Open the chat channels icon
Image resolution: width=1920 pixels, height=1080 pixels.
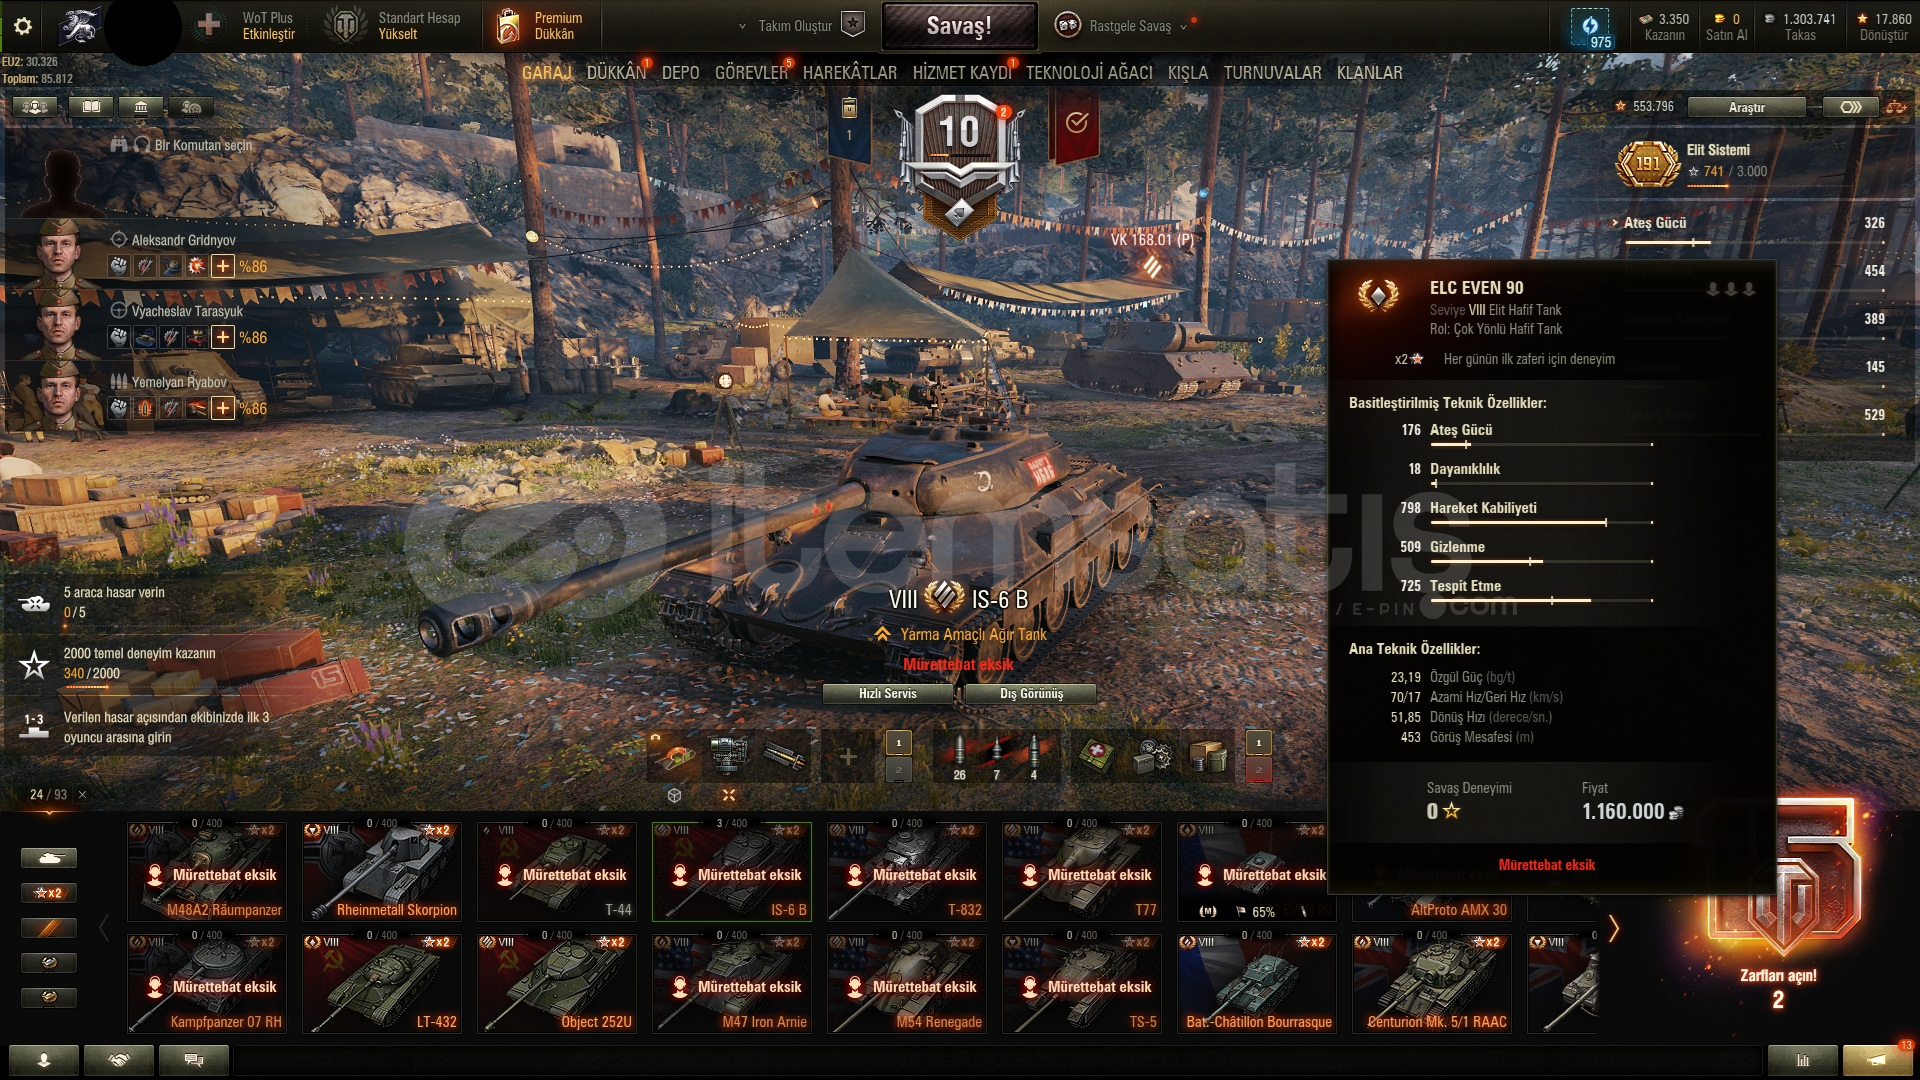point(194,1060)
